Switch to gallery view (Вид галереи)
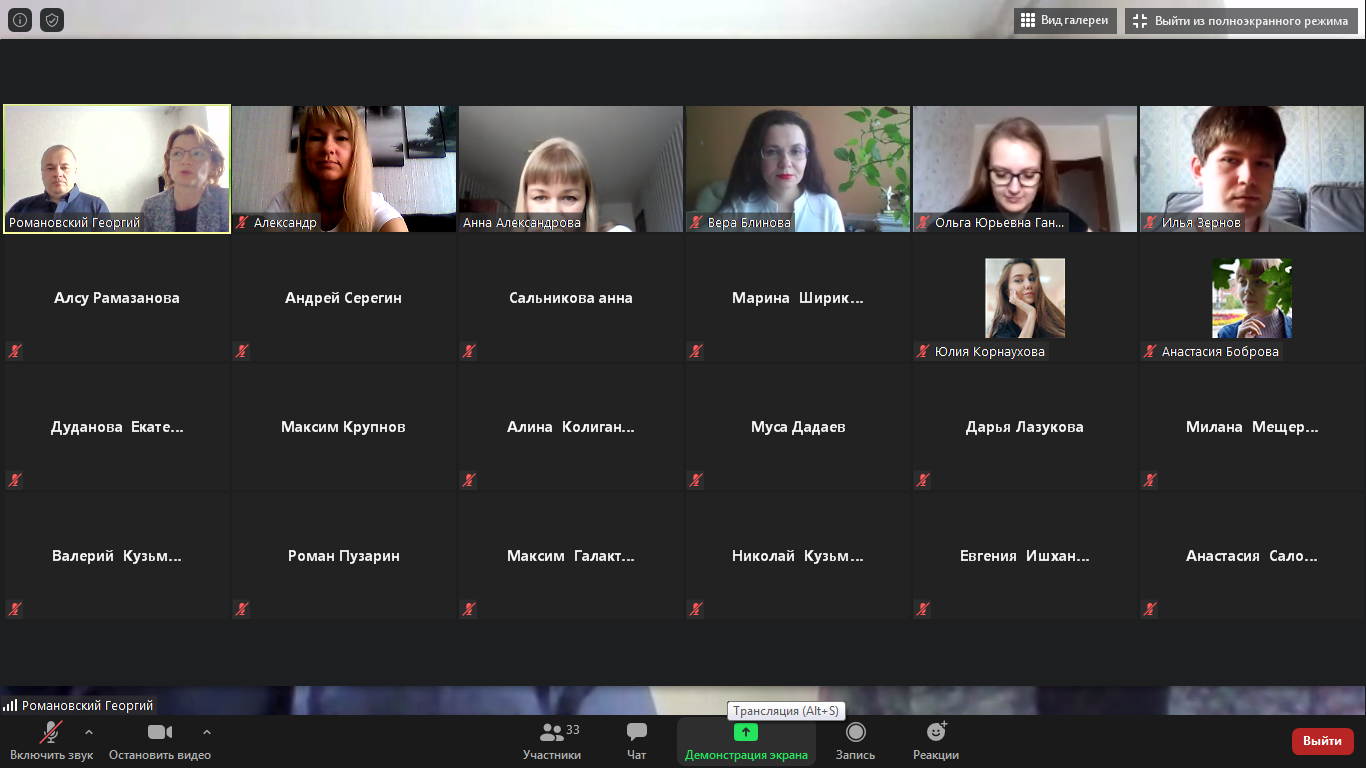Image resolution: width=1366 pixels, height=768 pixels. click(1065, 20)
